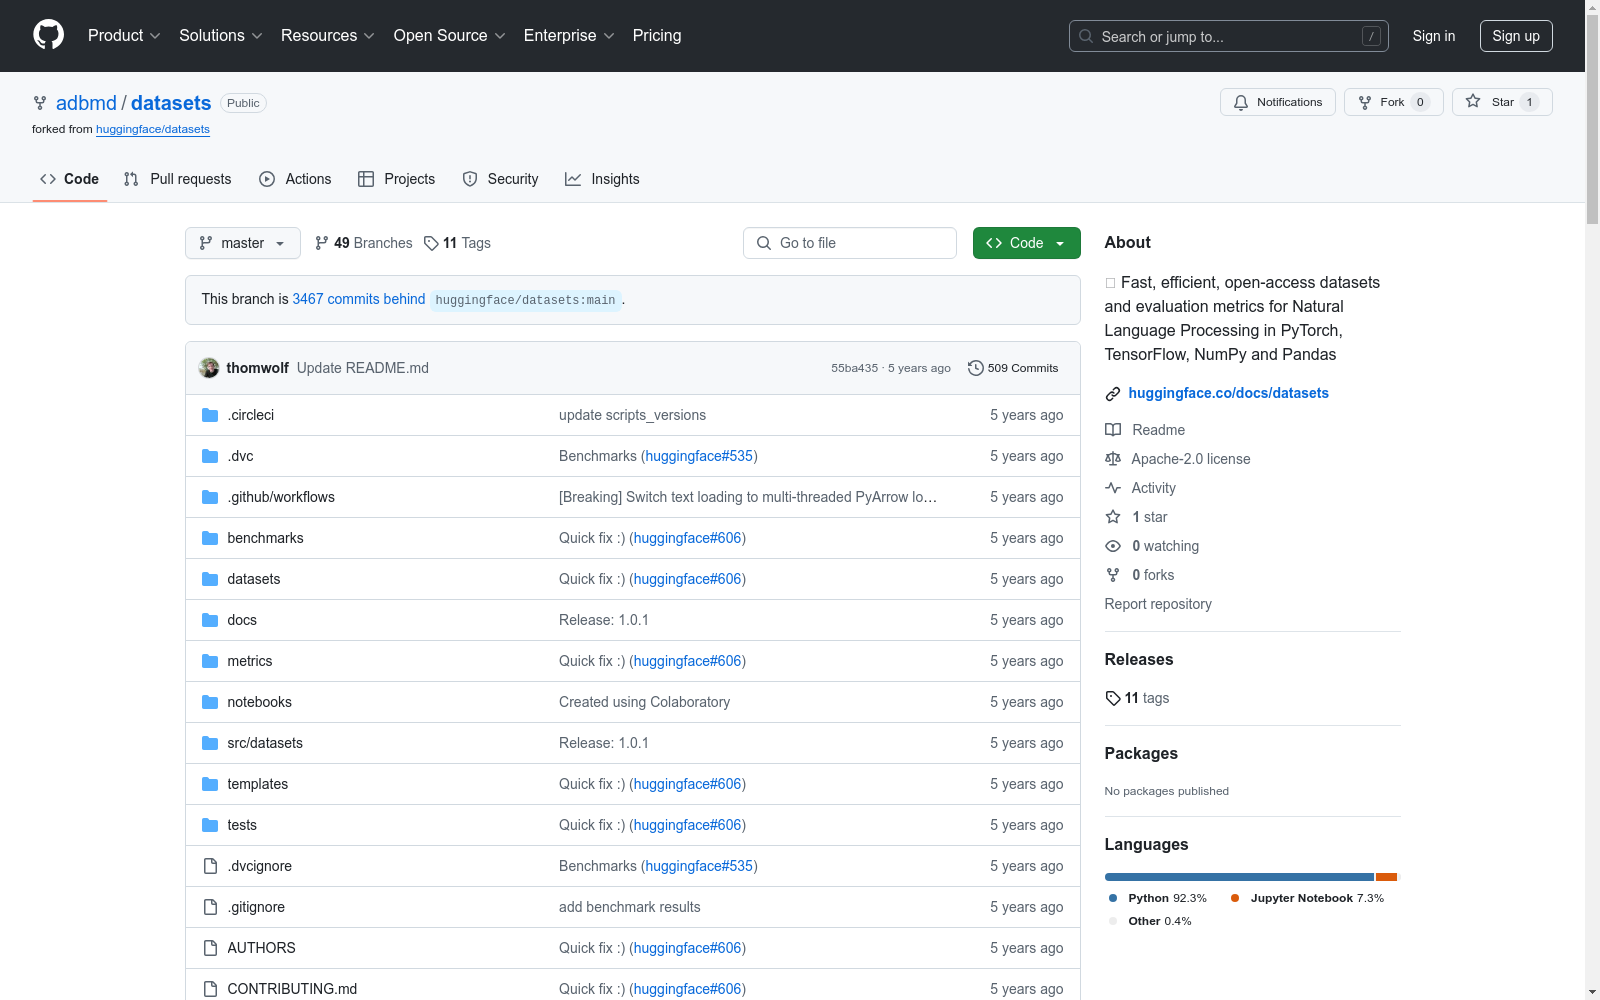The height and width of the screenshot is (1000, 1600).
Task: Go to the Security tab
Action: [500, 179]
